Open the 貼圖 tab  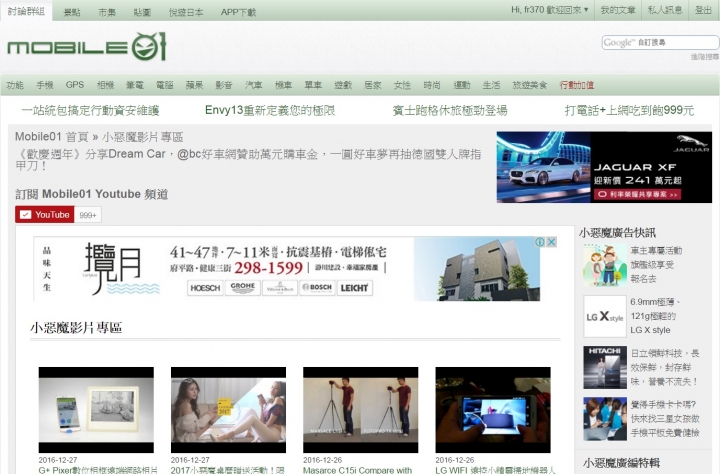pos(142,12)
